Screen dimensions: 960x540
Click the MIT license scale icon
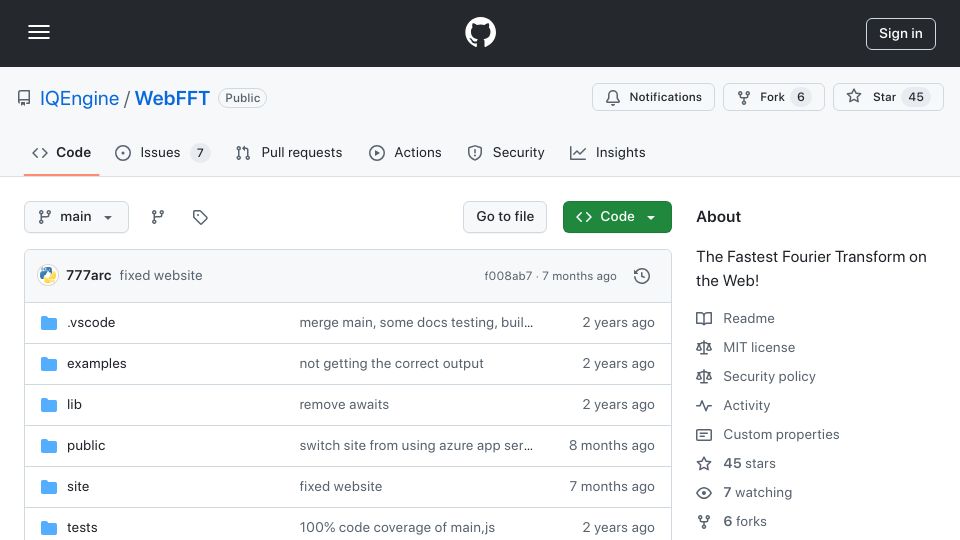point(704,347)
